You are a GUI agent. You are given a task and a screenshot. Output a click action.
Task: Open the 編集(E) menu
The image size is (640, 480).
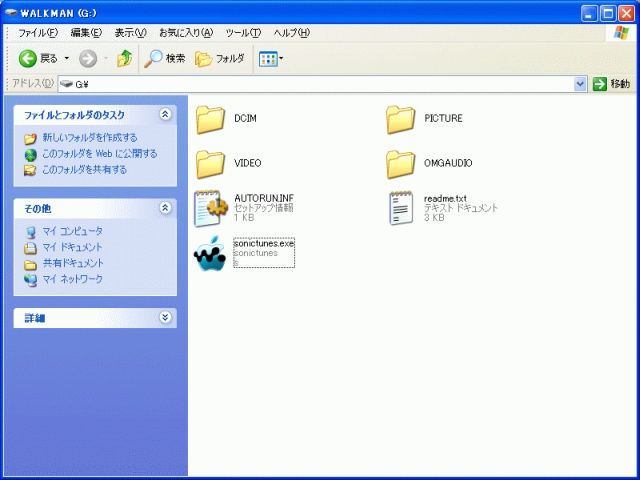[x=86, y=33]
